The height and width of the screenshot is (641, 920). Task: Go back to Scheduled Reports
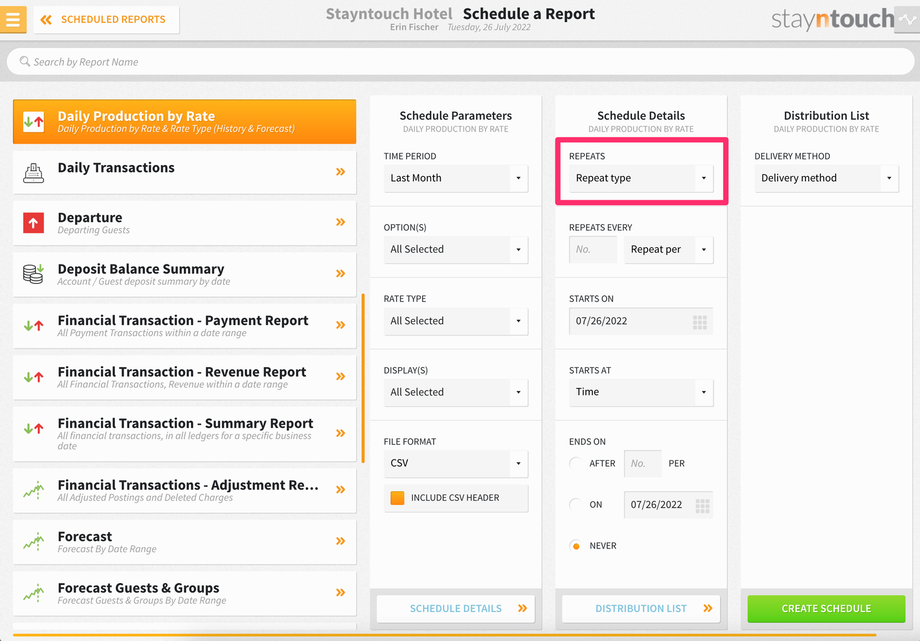pos(106,19)
